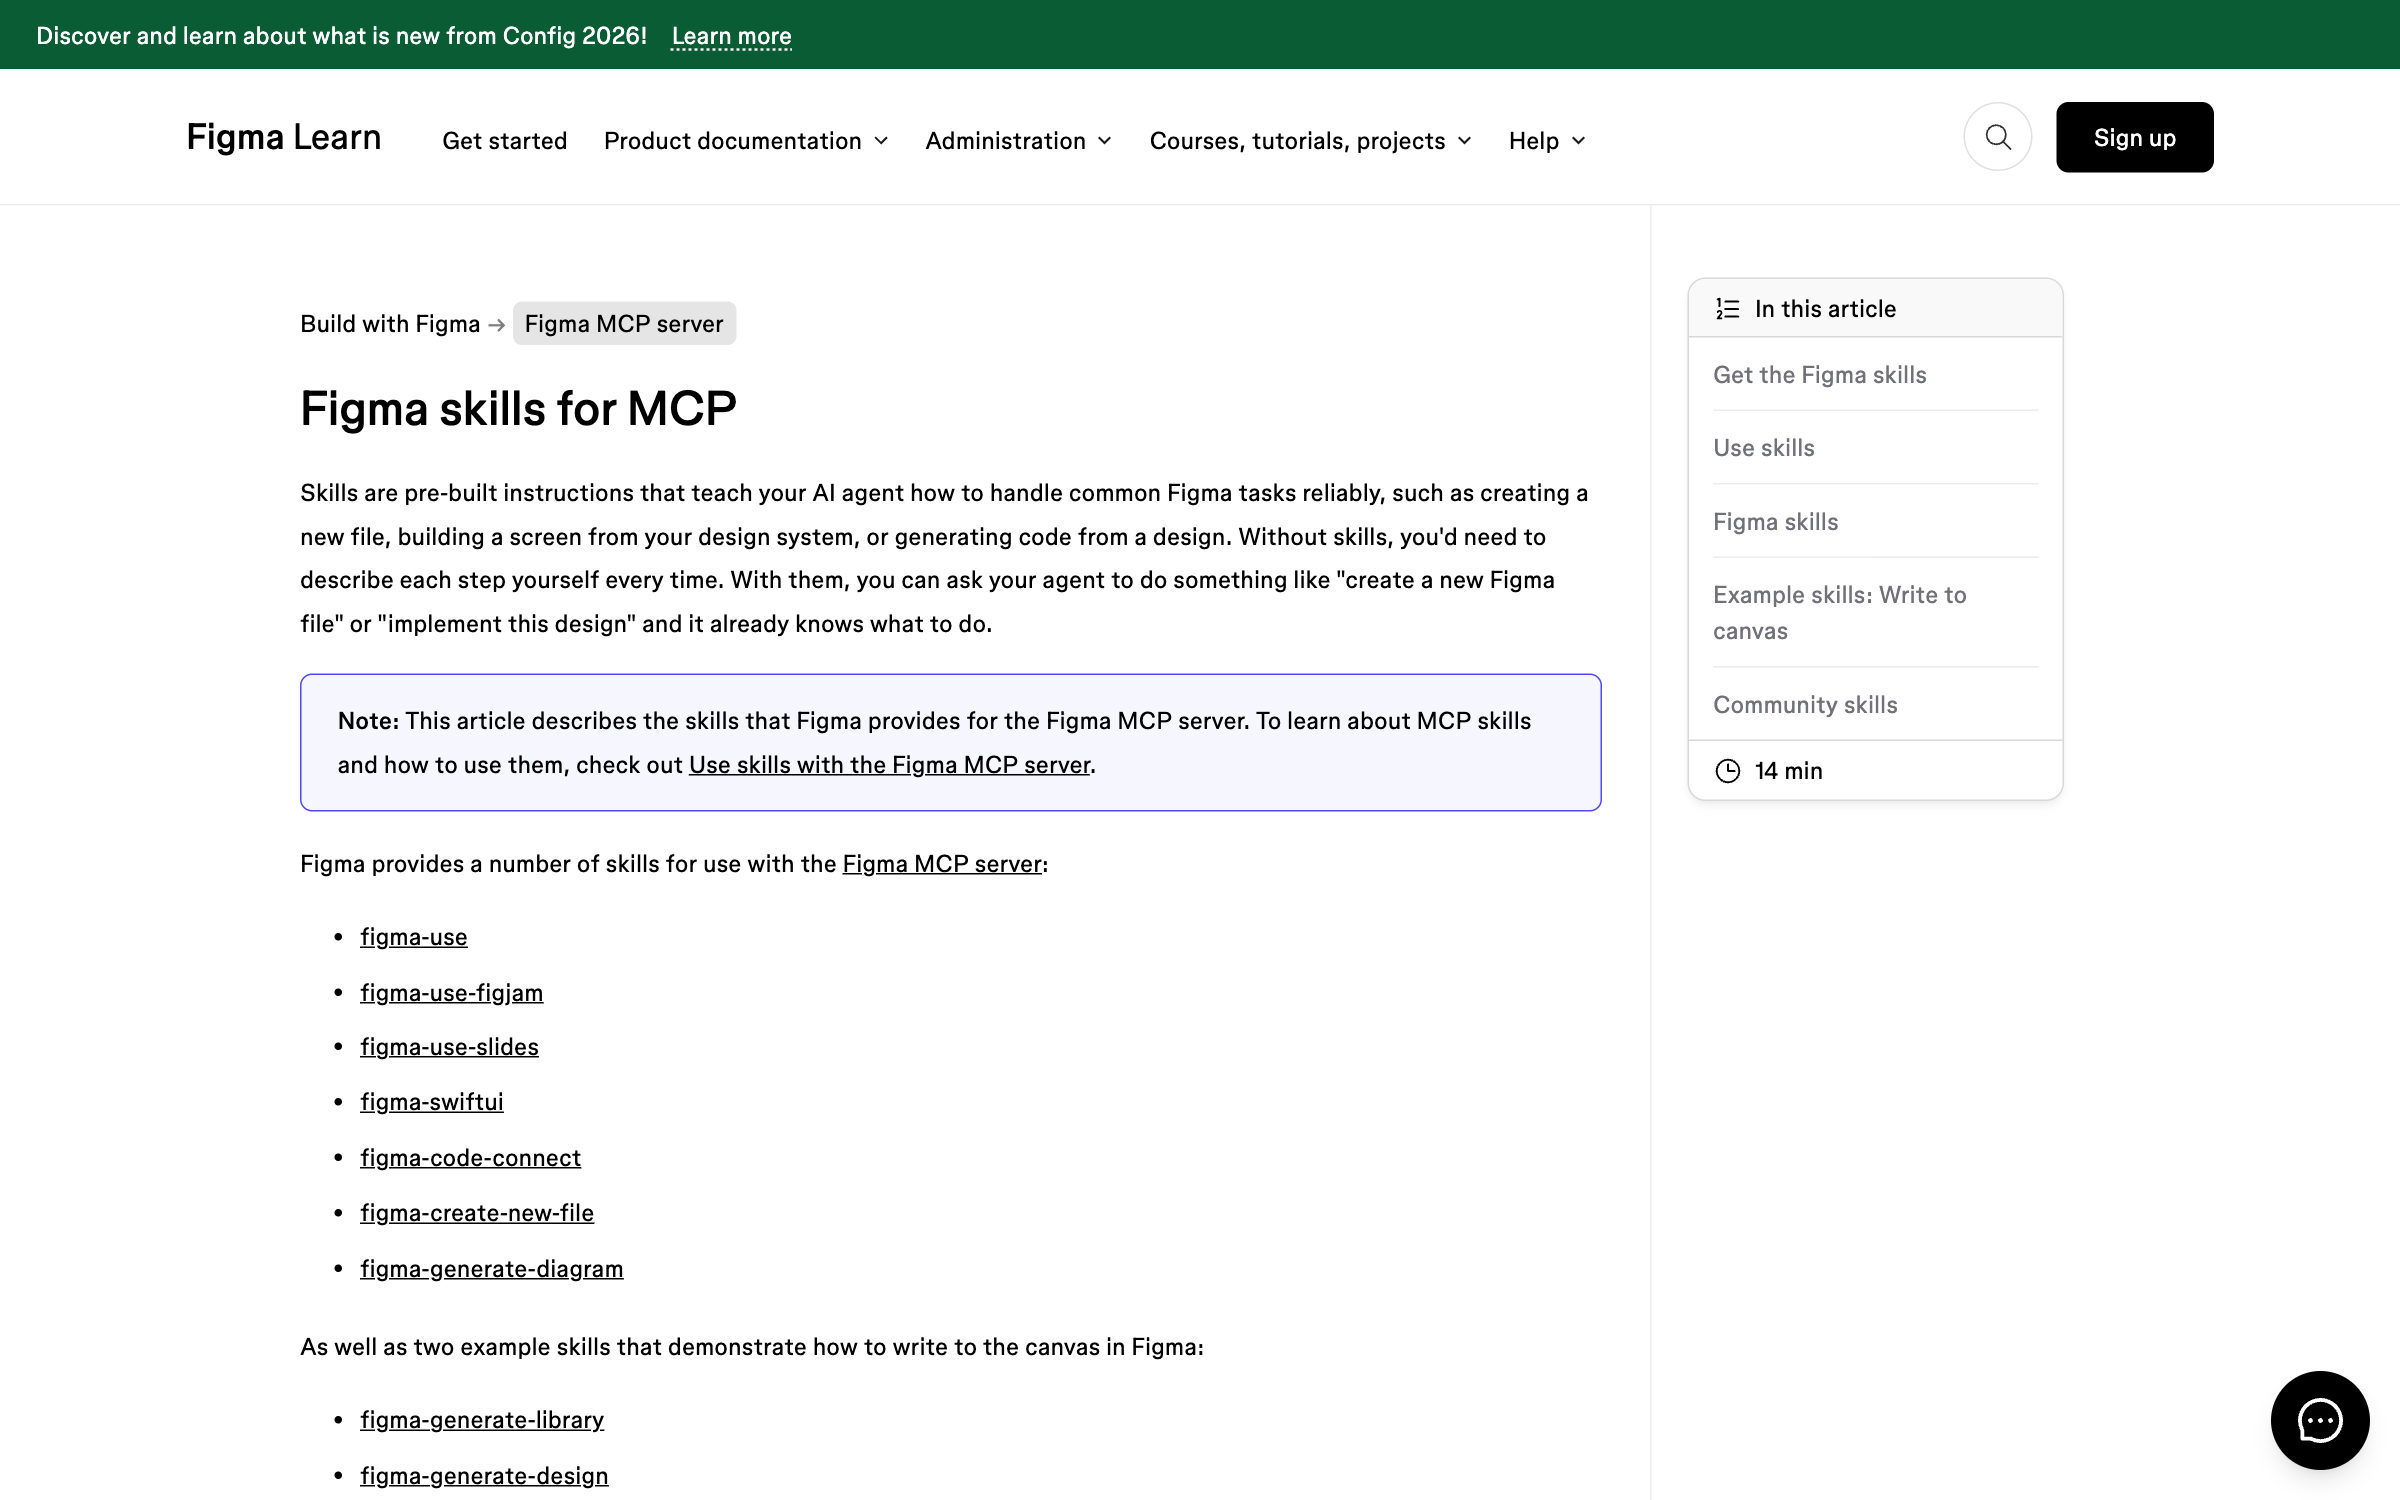The height and width of the screenshot is (1500, 2400).
Task: Open the figma-use-figjam skill link
Action: coord(452,993)
